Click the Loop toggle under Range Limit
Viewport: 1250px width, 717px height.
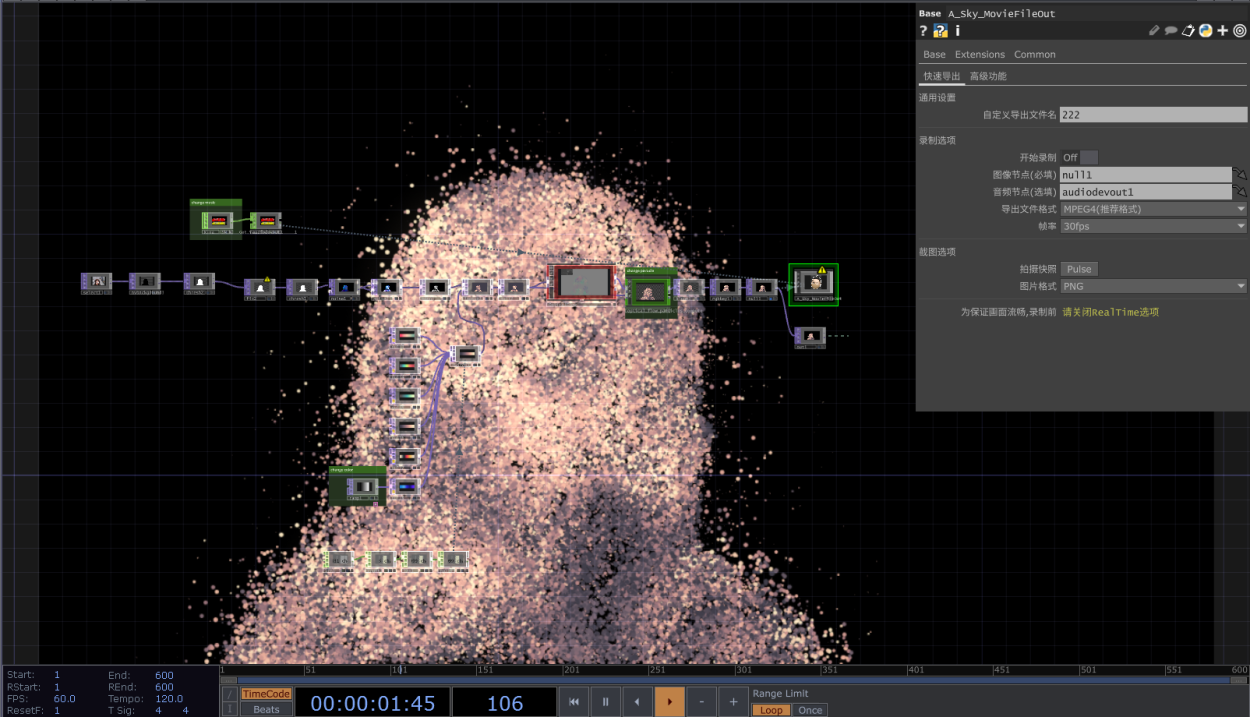pos(771,710)
